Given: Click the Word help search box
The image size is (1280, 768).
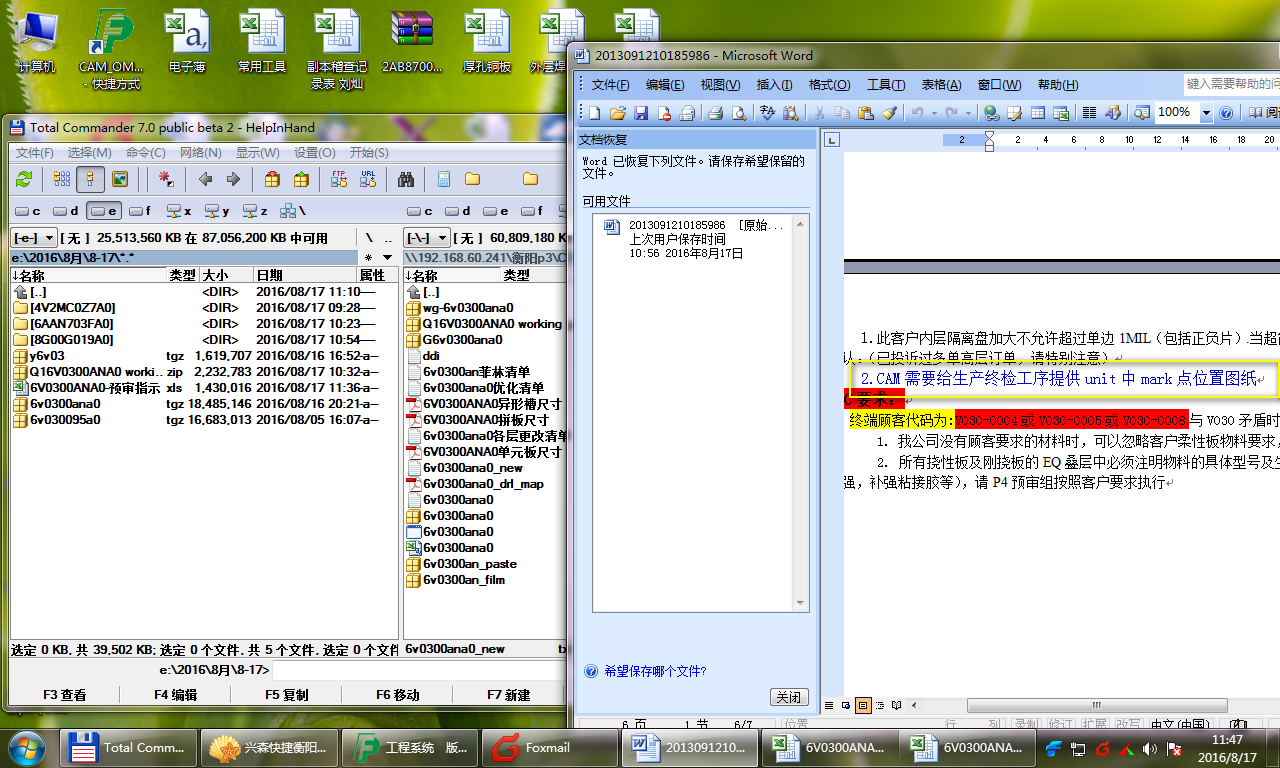Looking at the screenshot, I should [x=1231, y=84].
